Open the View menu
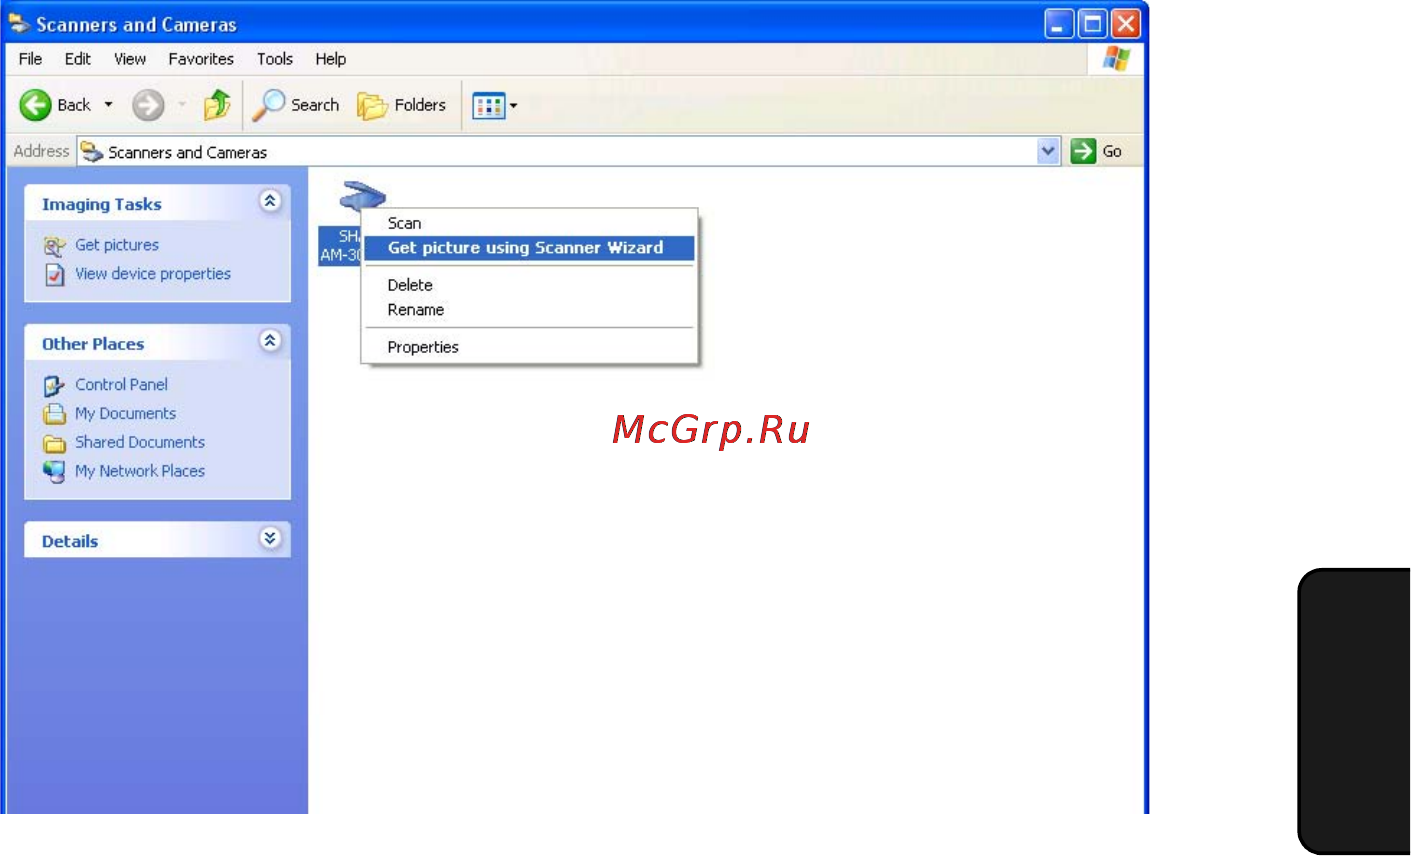The image size is (1411, 856). (x=130, y=59)
